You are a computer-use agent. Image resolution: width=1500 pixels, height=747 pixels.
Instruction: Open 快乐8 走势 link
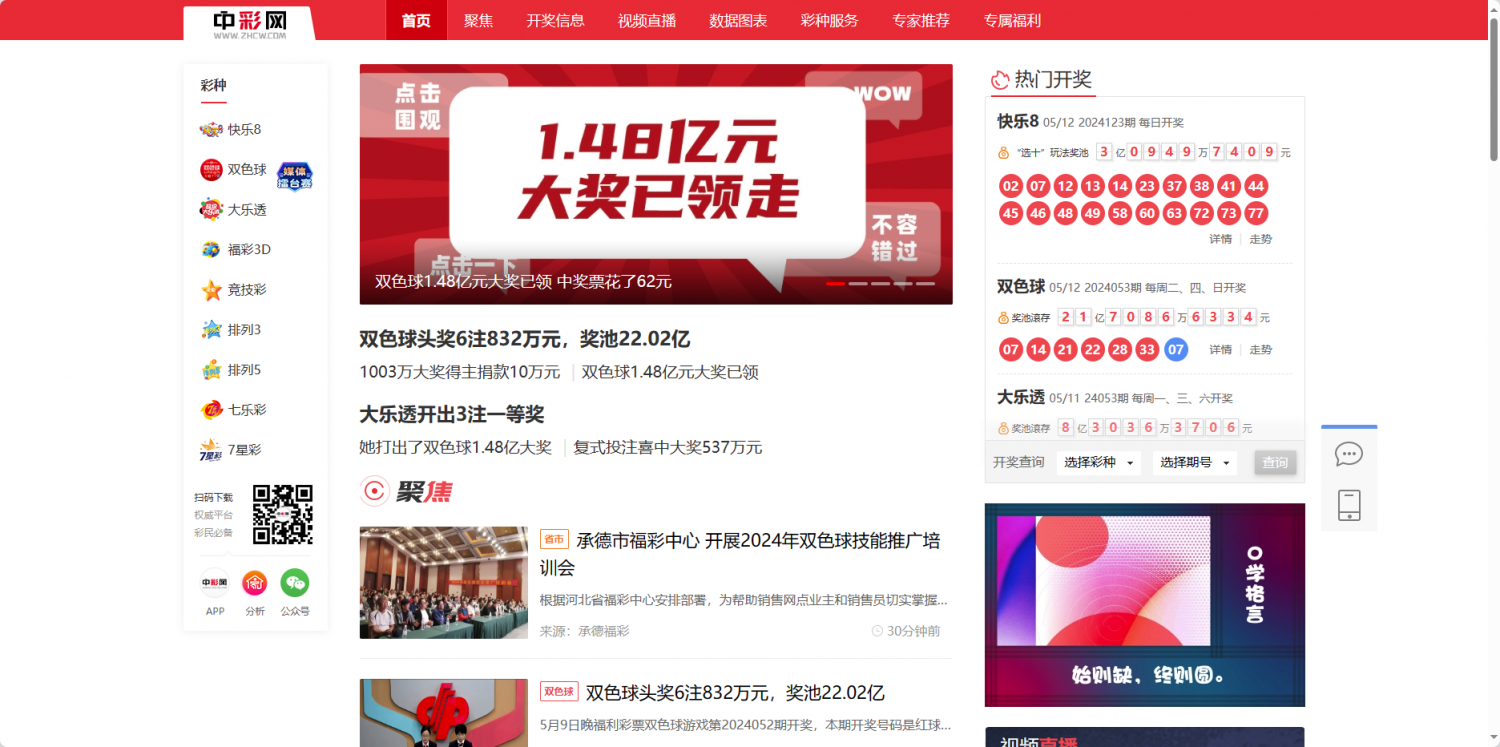tap(1260, 239)
